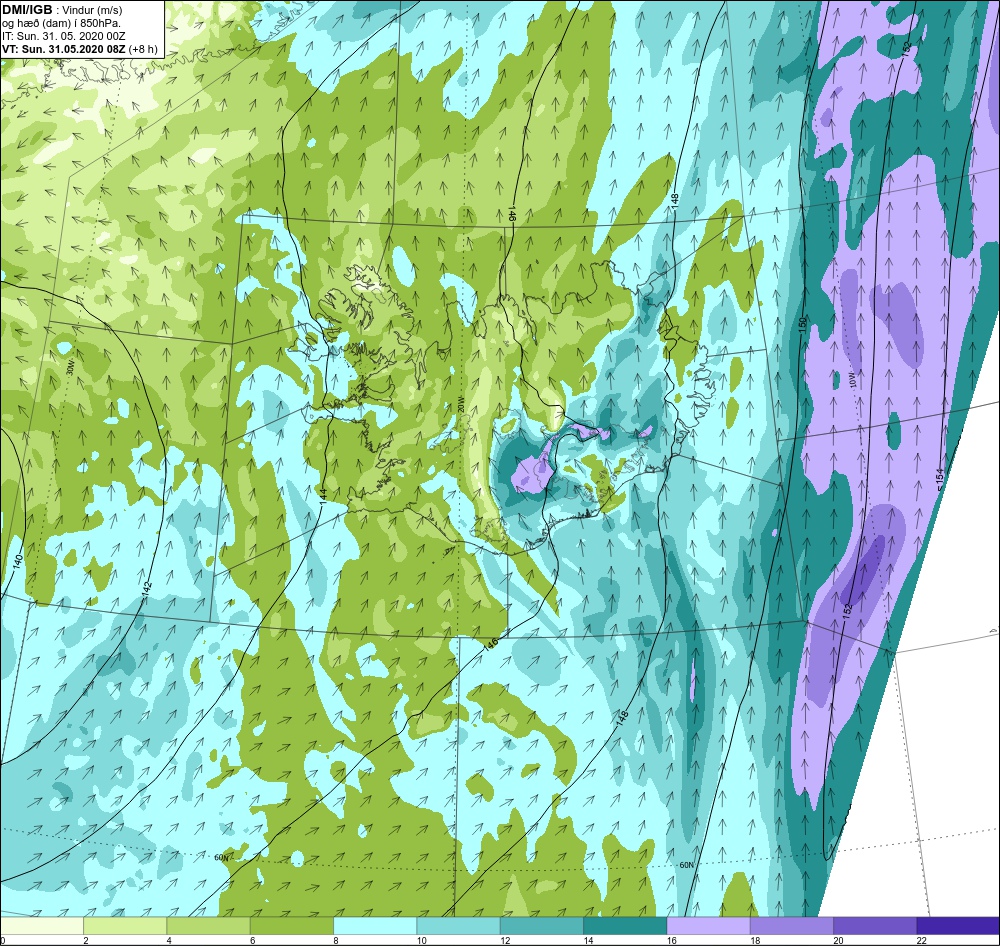The width and height of the screenshot is (1000, 946).
Task: Select the 10–12 m/s turquoise legend swatch
Action: click(x=459, y=925)
